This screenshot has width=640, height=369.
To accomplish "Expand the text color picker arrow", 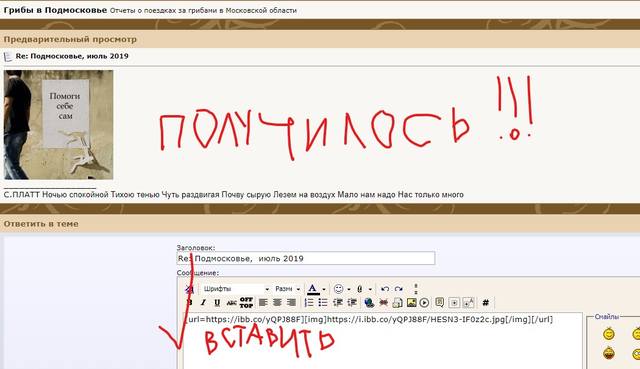I will pyautogui.click(x=324, y=289).
